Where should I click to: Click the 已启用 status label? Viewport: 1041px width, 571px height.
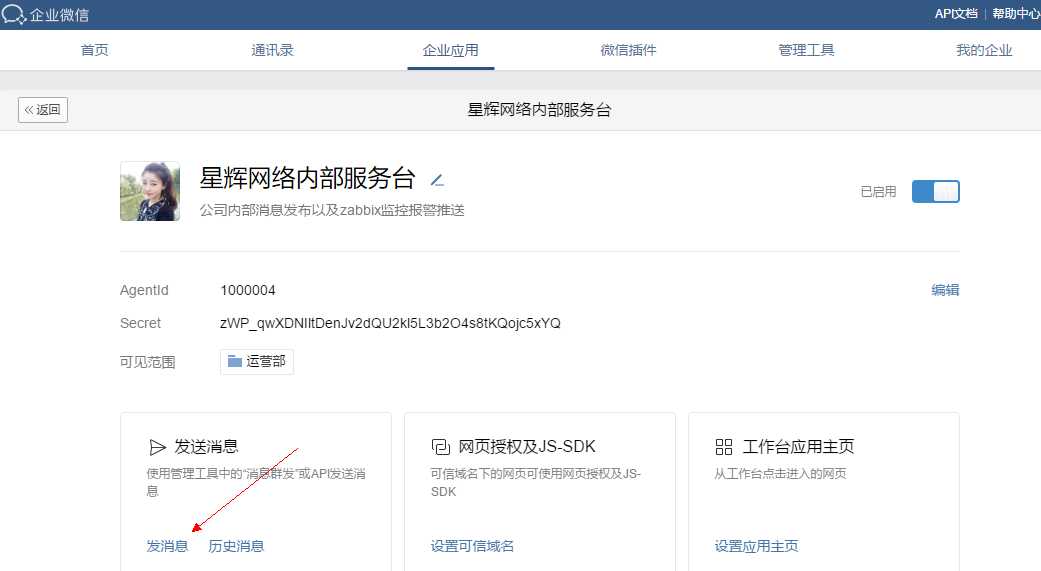click(878, 192)
